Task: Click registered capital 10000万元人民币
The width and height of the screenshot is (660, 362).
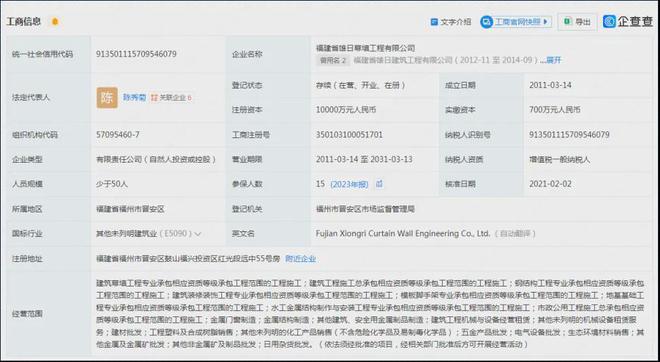Action: coord(346,110)
